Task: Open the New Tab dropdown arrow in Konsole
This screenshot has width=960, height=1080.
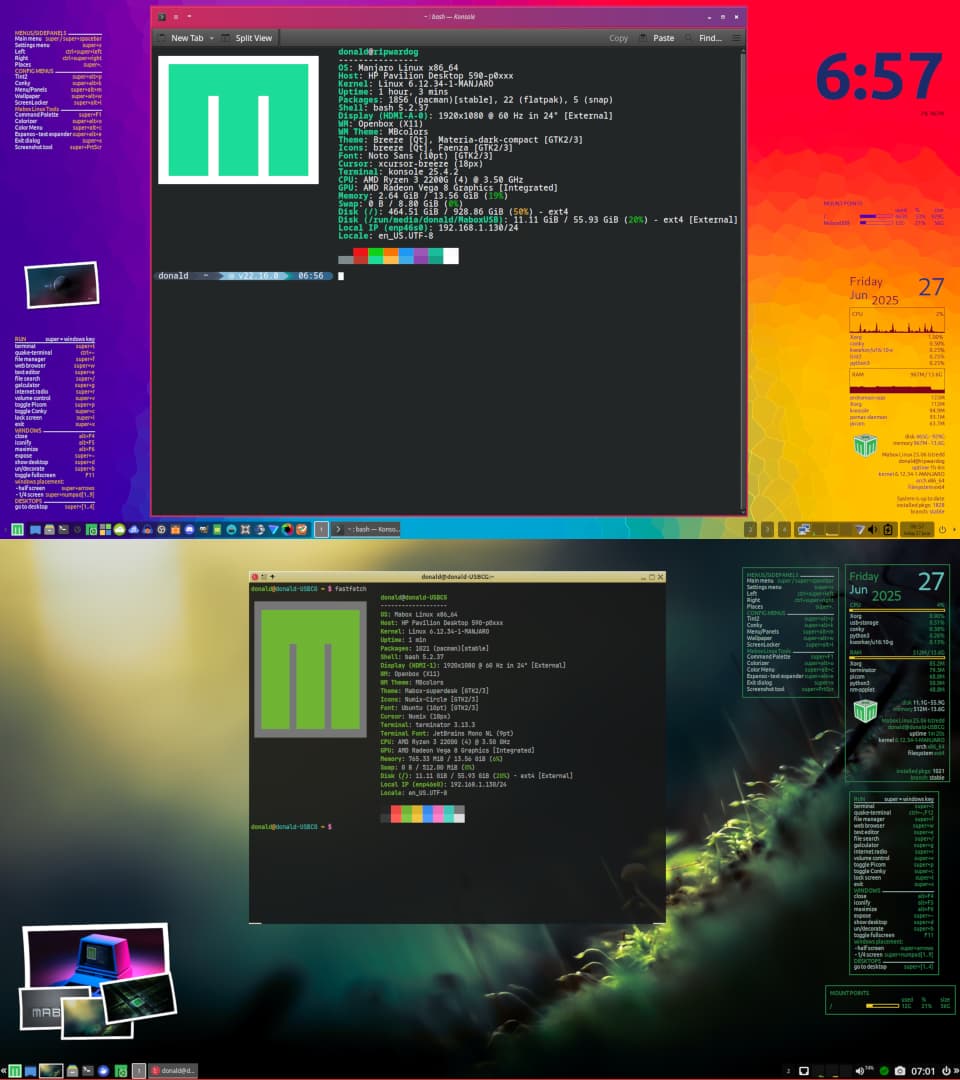Action: tap(211, 38)
